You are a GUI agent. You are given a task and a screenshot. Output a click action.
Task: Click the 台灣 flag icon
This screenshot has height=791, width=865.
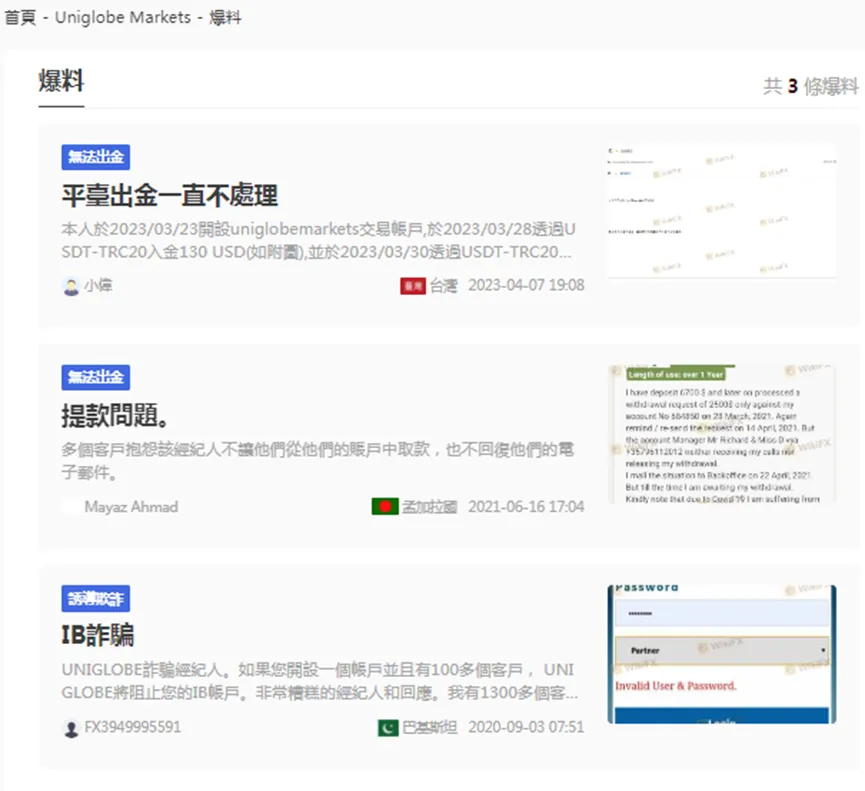tap(413, 286)
